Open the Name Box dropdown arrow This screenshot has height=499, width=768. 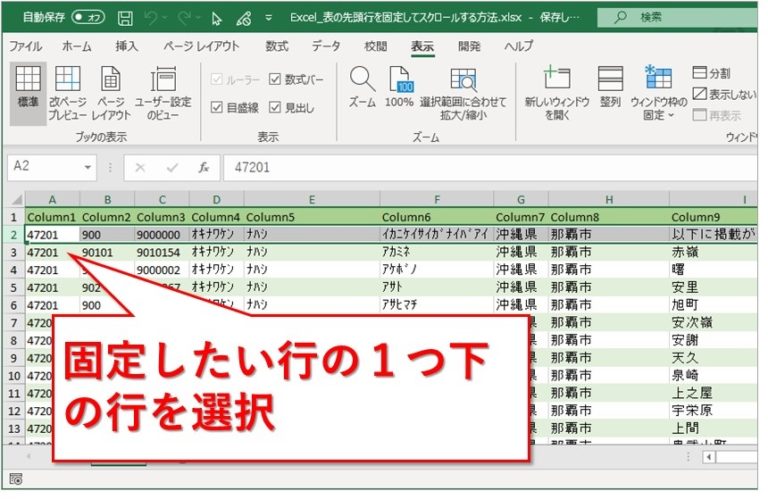87,167
